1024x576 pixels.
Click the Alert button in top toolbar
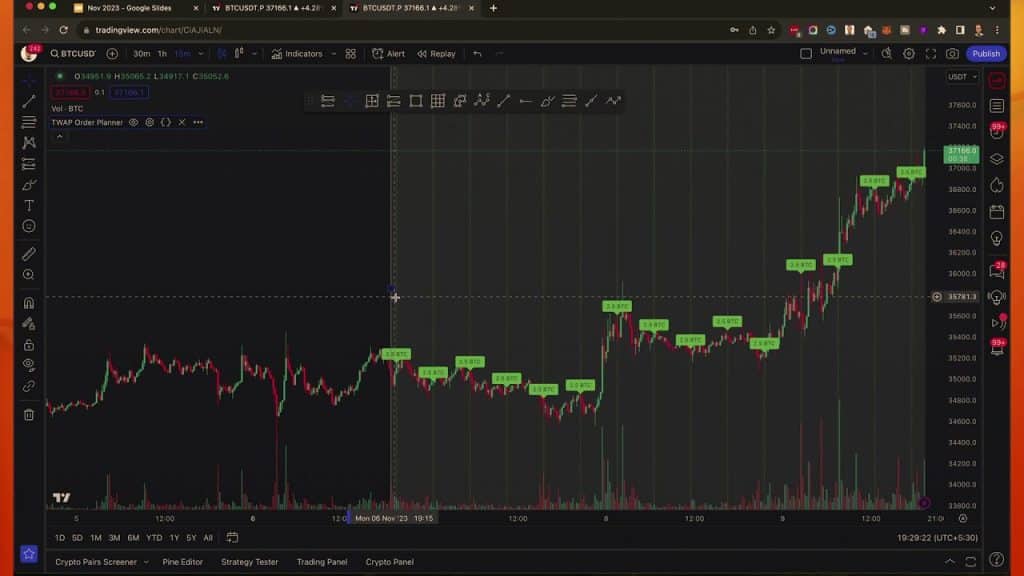[x=389, y=54]
